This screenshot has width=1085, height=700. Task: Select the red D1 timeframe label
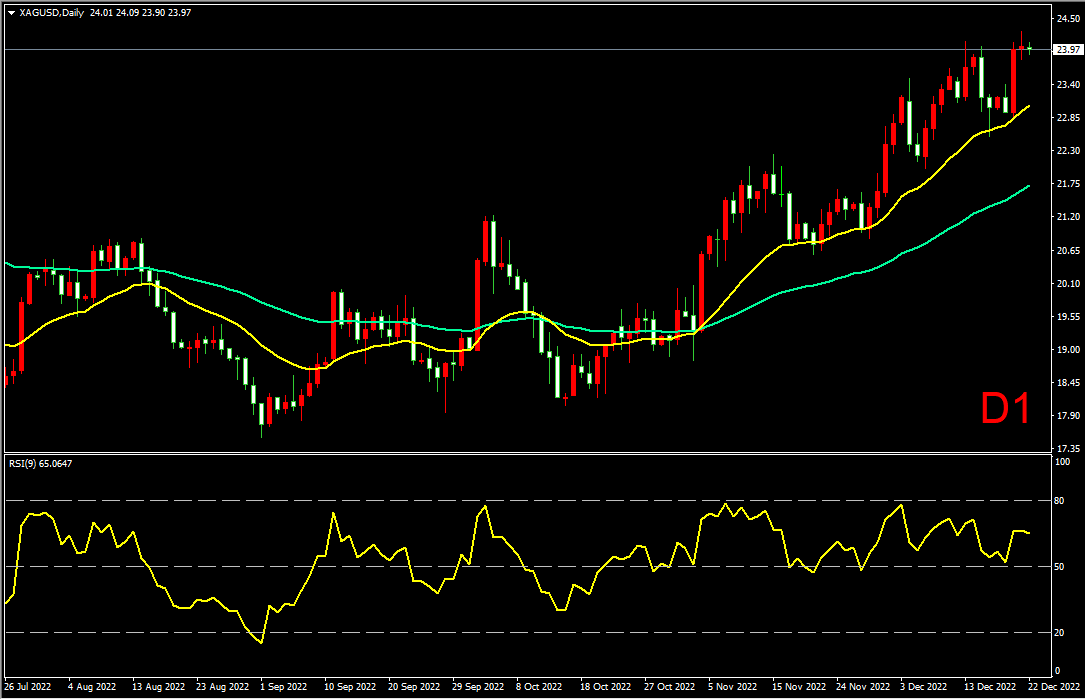(1005, 408)
